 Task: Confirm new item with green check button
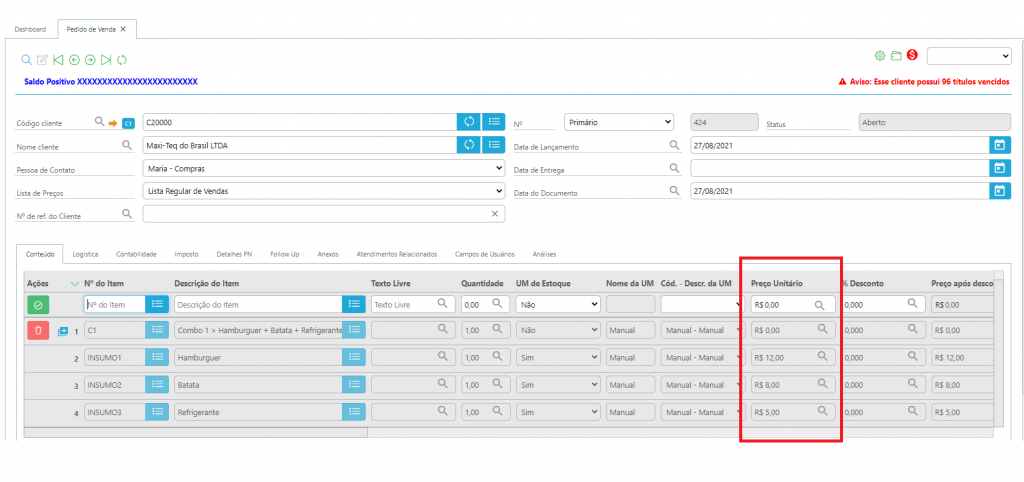pos(38,304)
